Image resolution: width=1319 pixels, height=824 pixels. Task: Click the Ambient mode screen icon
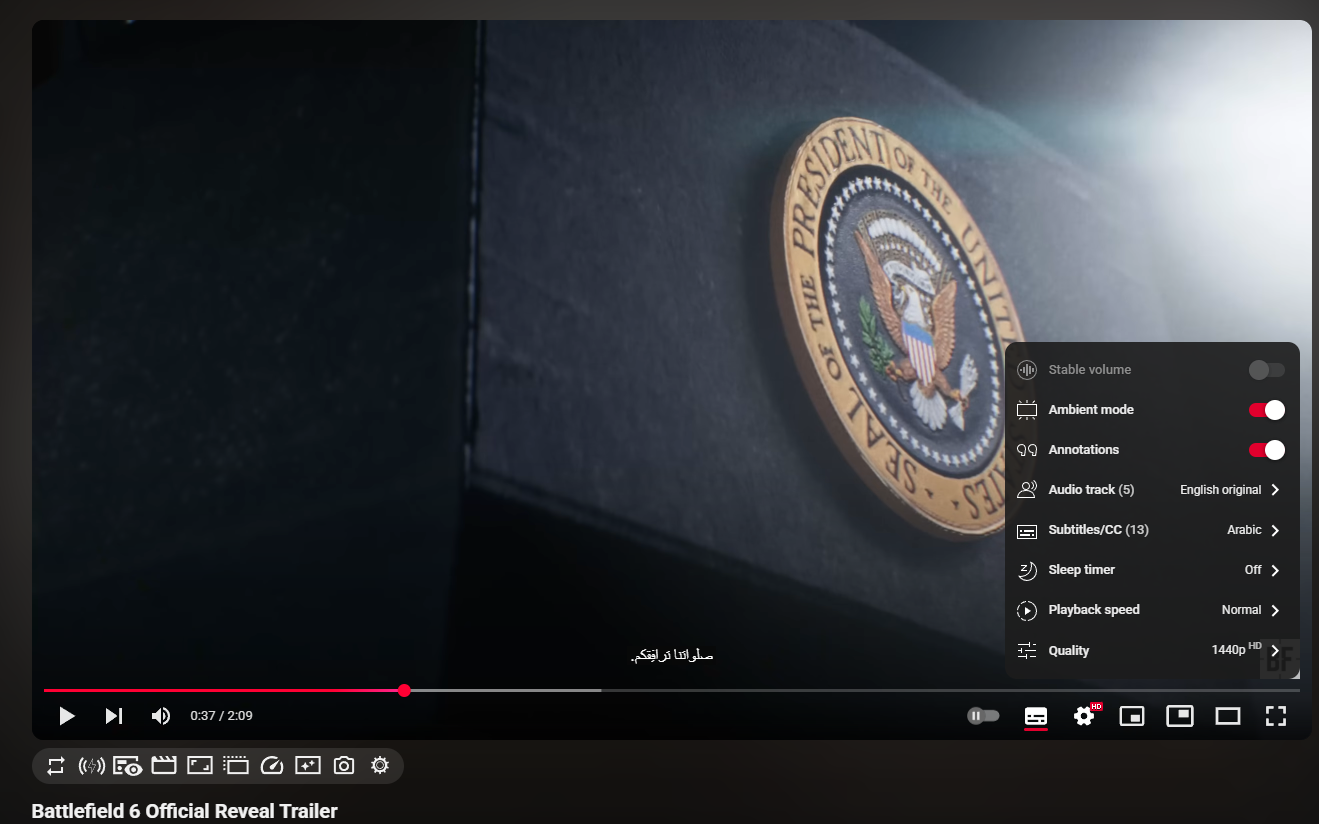click(x=1027, y=410)
